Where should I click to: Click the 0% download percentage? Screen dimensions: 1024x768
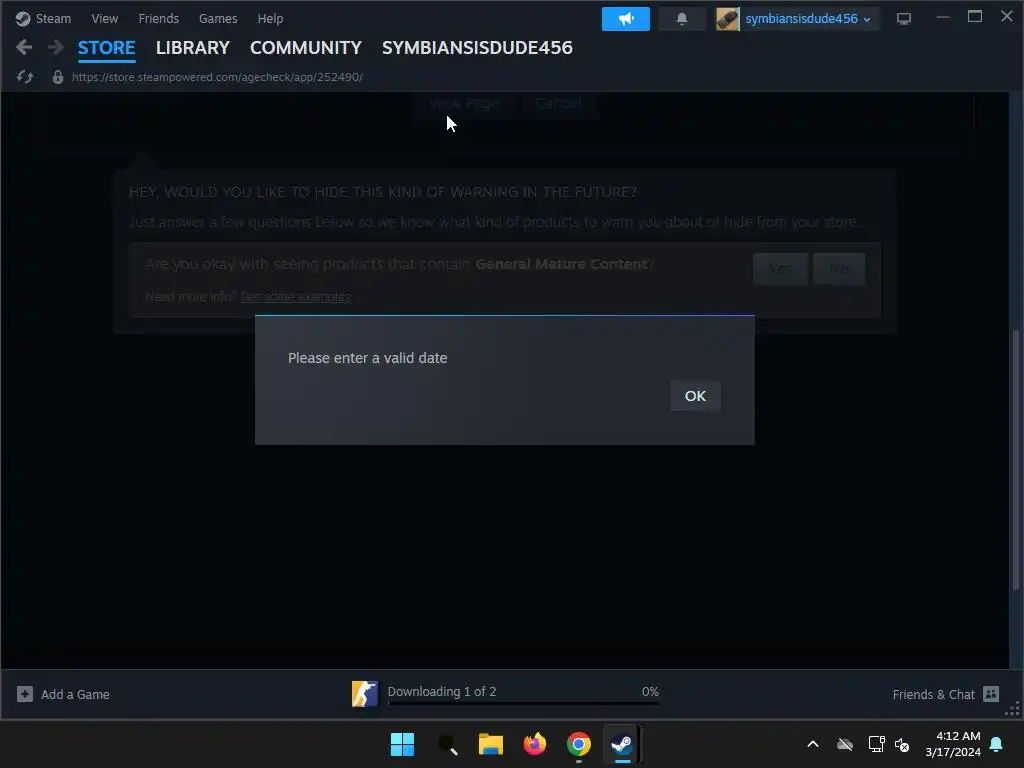click(650, 692)
